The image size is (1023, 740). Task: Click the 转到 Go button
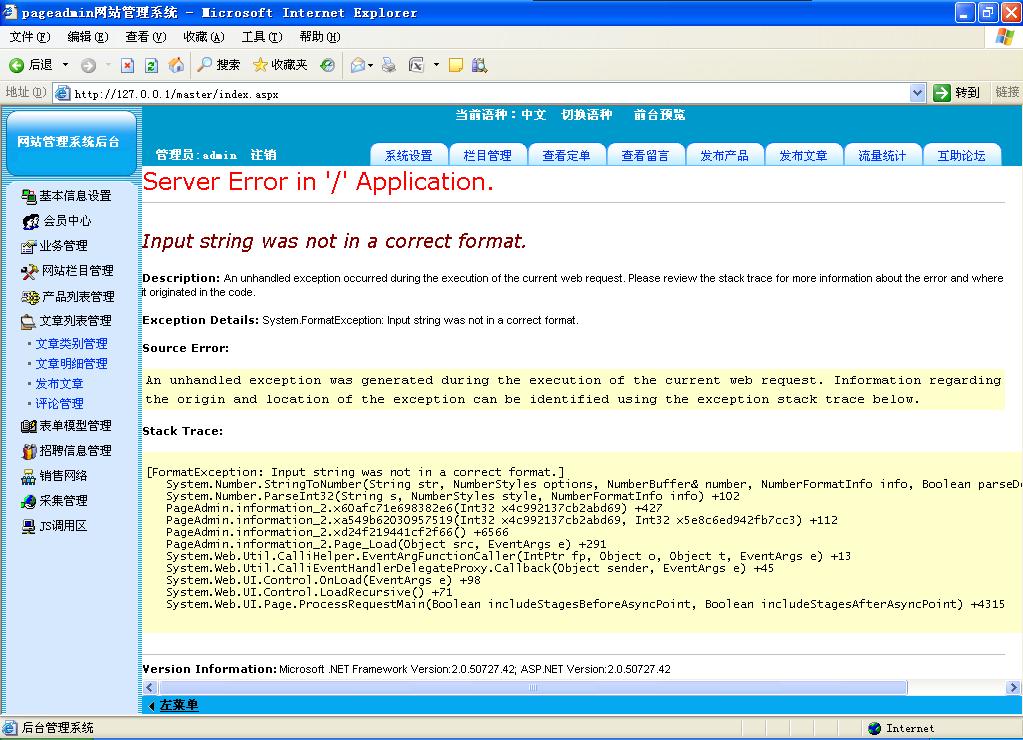957,93
